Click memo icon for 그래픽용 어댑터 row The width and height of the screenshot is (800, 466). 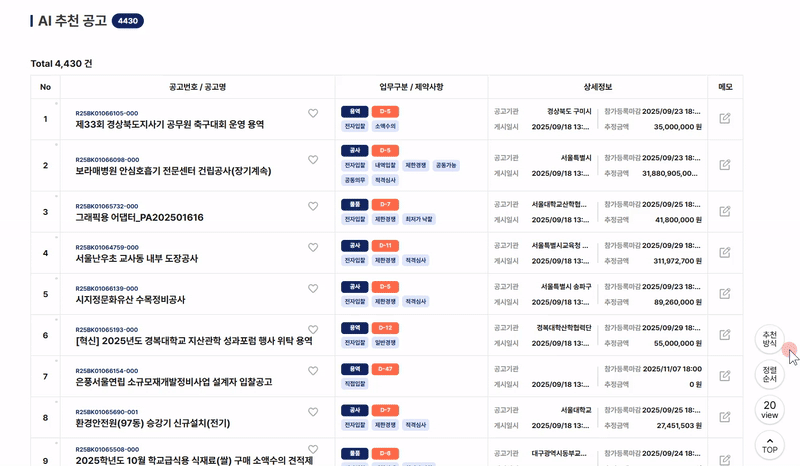coord(725,212)
